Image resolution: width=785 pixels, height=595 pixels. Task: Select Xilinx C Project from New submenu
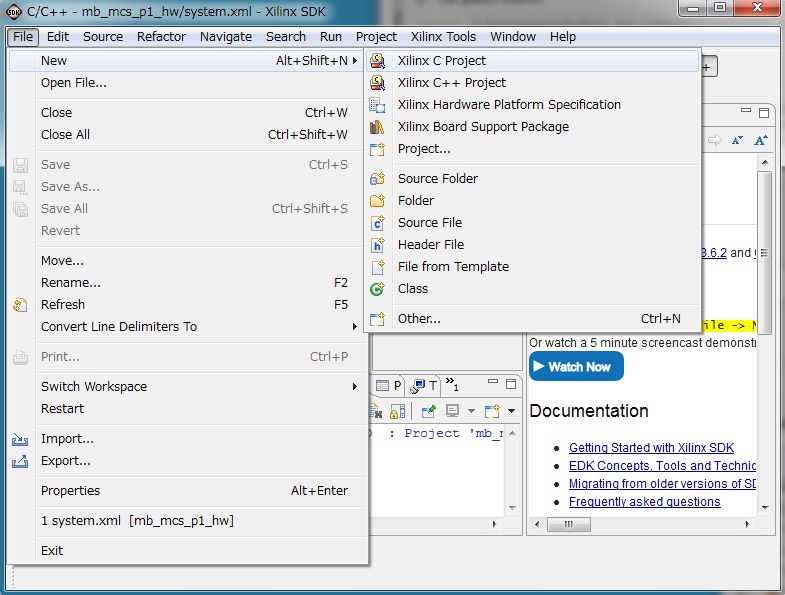pyautogui.click(x=532, y=61)
